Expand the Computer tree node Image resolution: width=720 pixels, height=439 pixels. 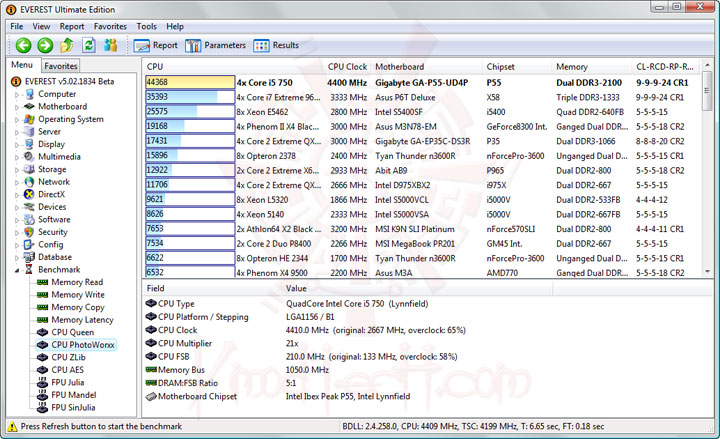(x=17, y=95)
